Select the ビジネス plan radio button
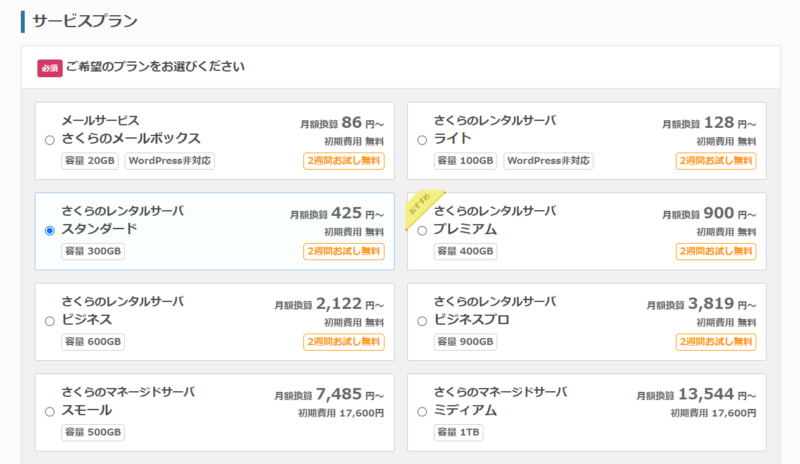The width and height of the screenshot is (800, 464). pos(49,321)
